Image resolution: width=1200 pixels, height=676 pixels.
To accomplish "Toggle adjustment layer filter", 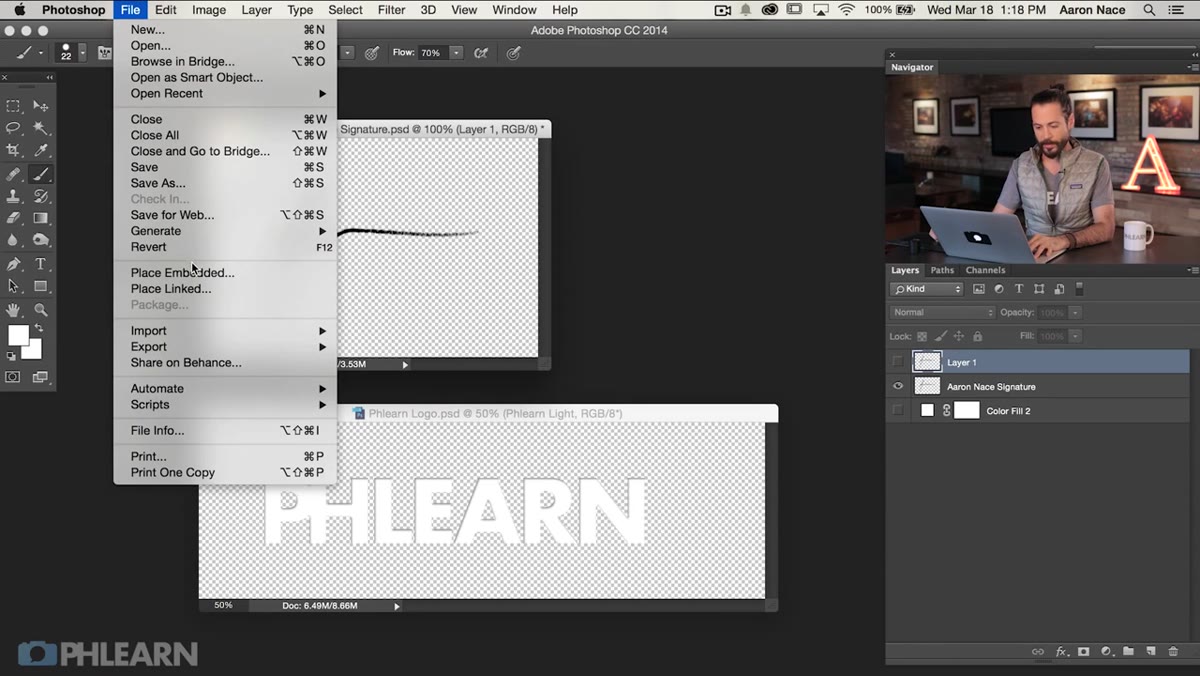I will pos(999,289).
